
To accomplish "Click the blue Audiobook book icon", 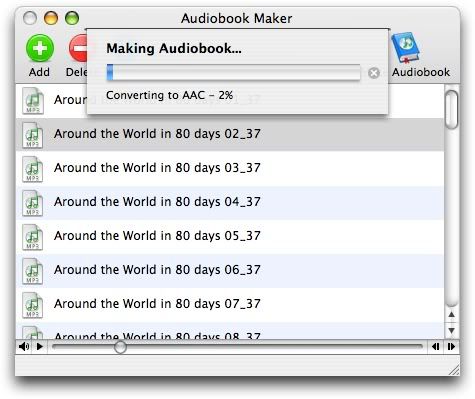I will (405, 47).
